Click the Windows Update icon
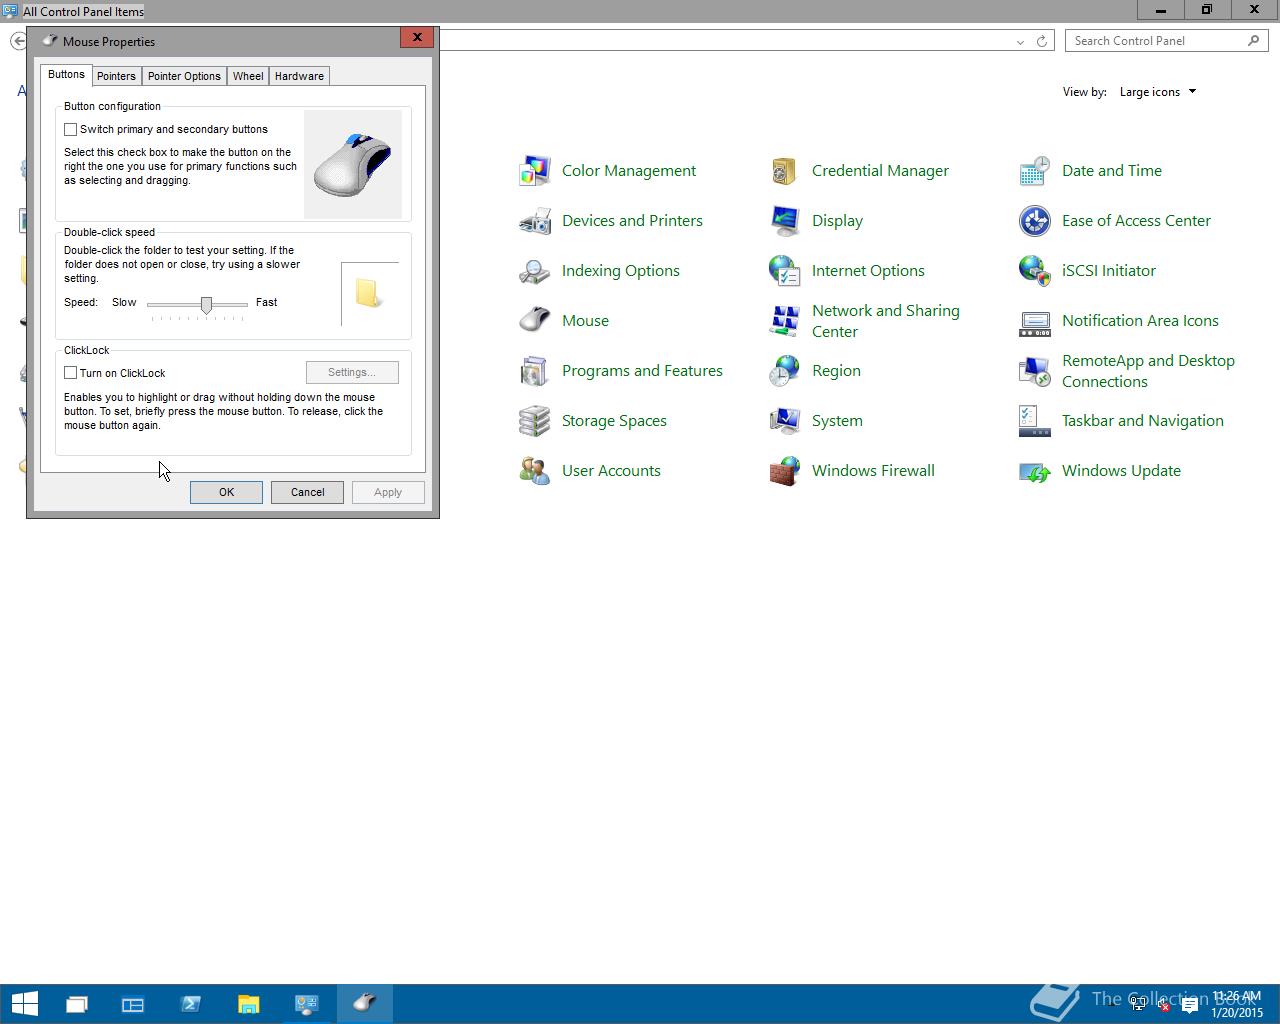The height and width of the screenshot is (1024, 1280). point(1035,471)
